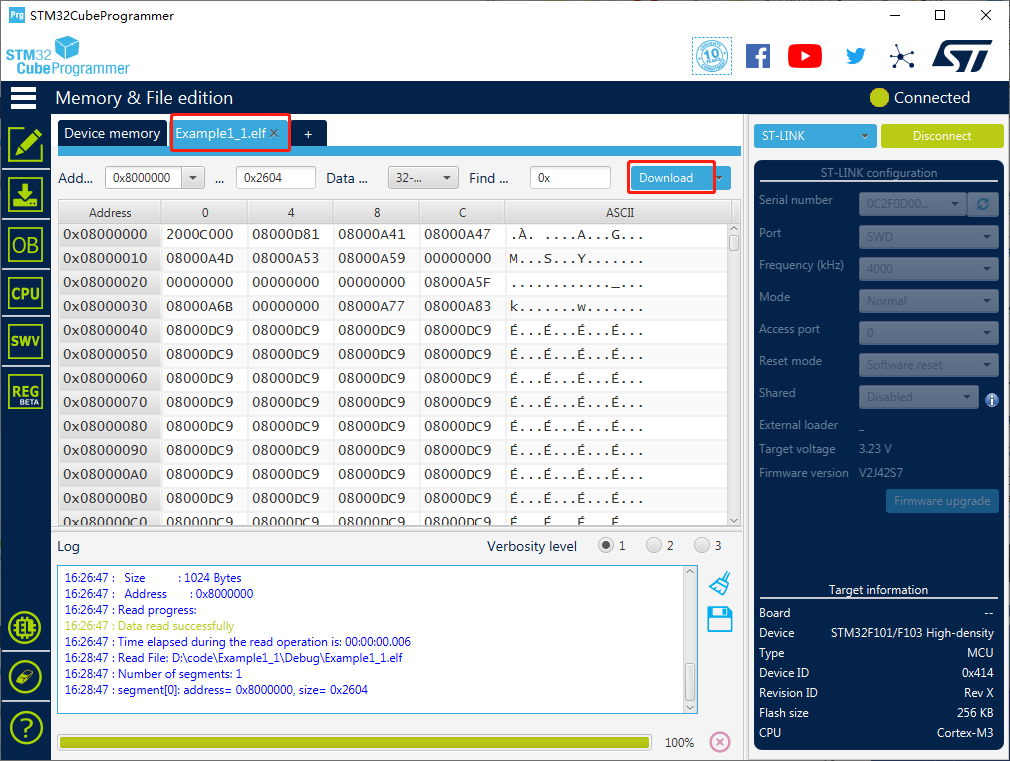The width and height of the screenshot is (1010, 761).
Task: Click the address input 0x8000000
Action: (144, 178)
